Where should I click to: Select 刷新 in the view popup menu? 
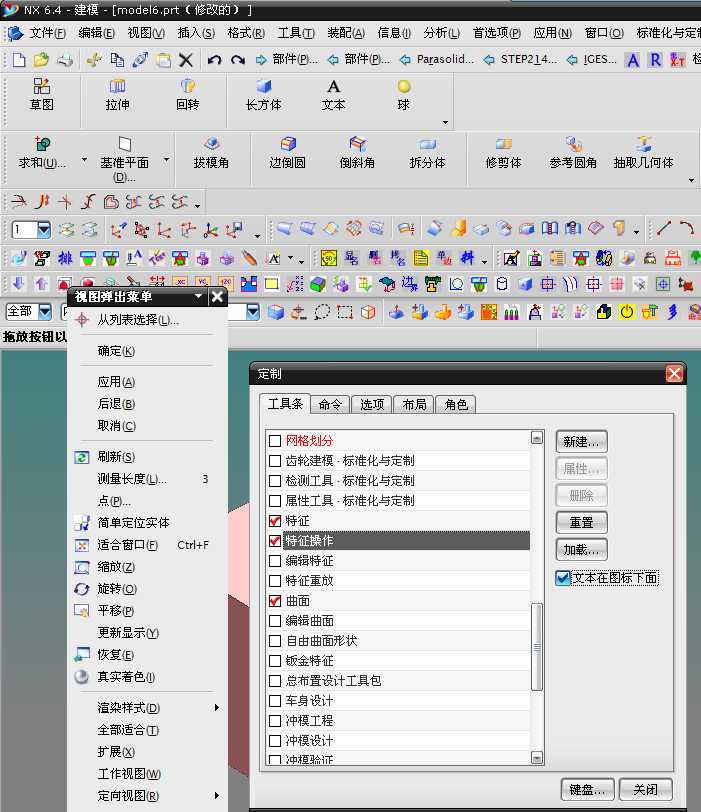[147, 457]
